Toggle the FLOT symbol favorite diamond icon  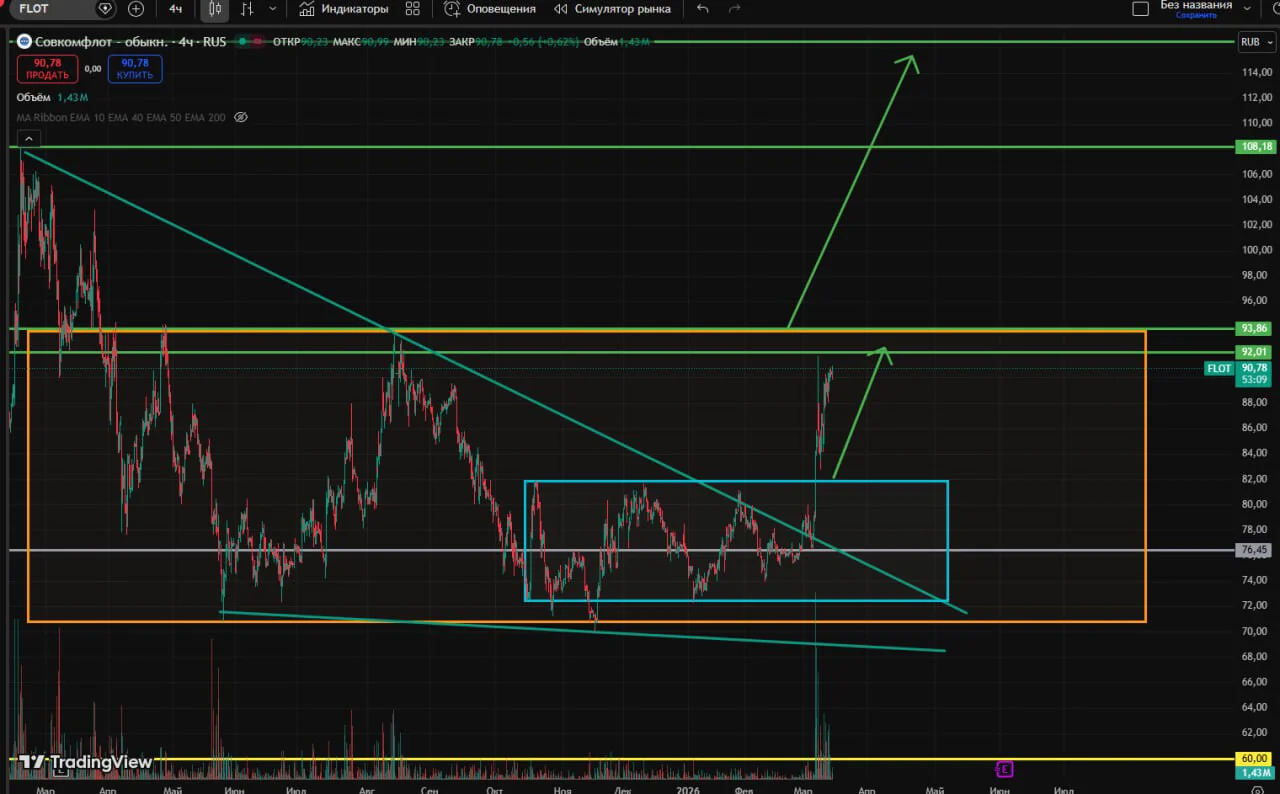[x=105, y=9]
